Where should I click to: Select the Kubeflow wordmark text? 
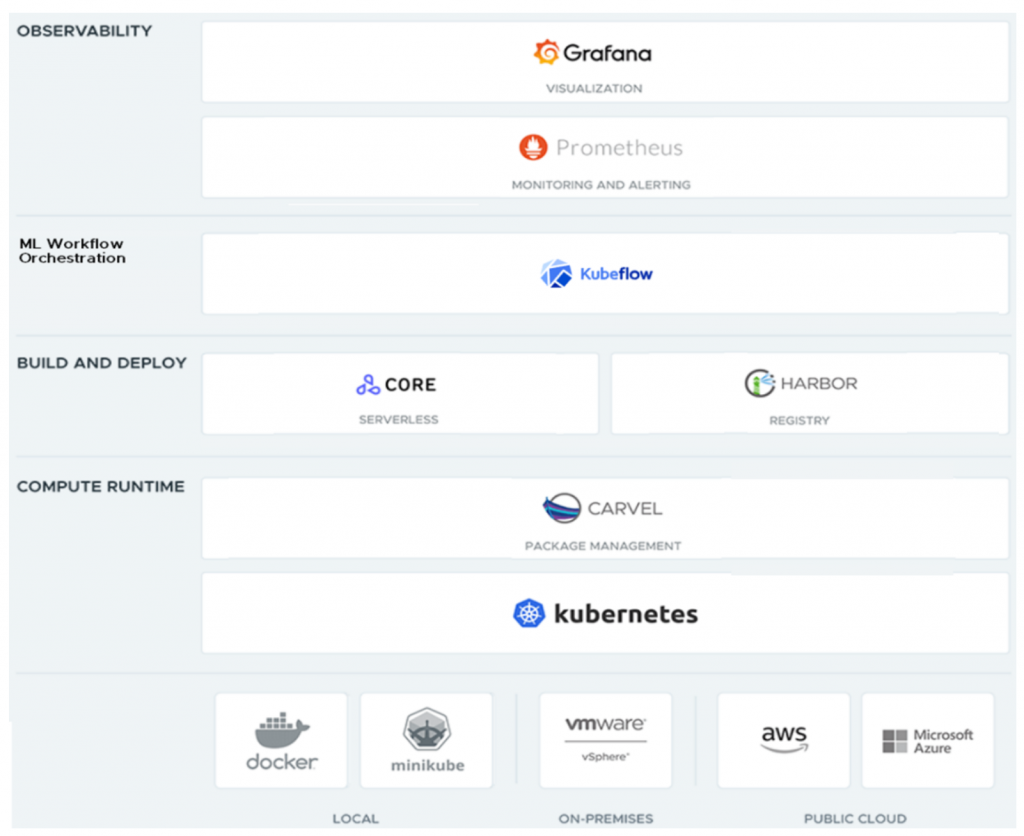click(x=616, y=274)
